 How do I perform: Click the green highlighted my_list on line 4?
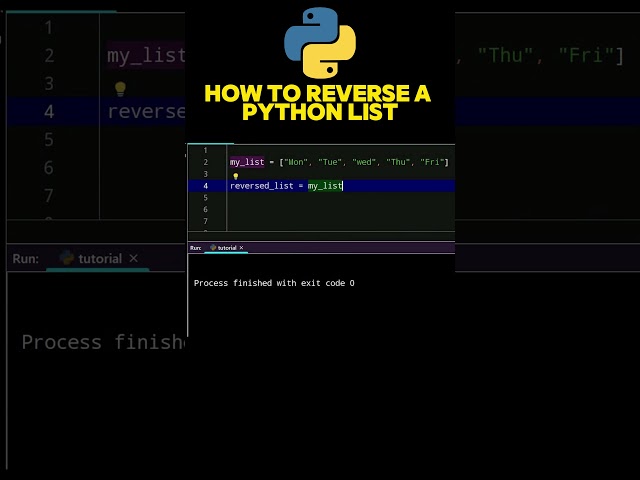325,186
